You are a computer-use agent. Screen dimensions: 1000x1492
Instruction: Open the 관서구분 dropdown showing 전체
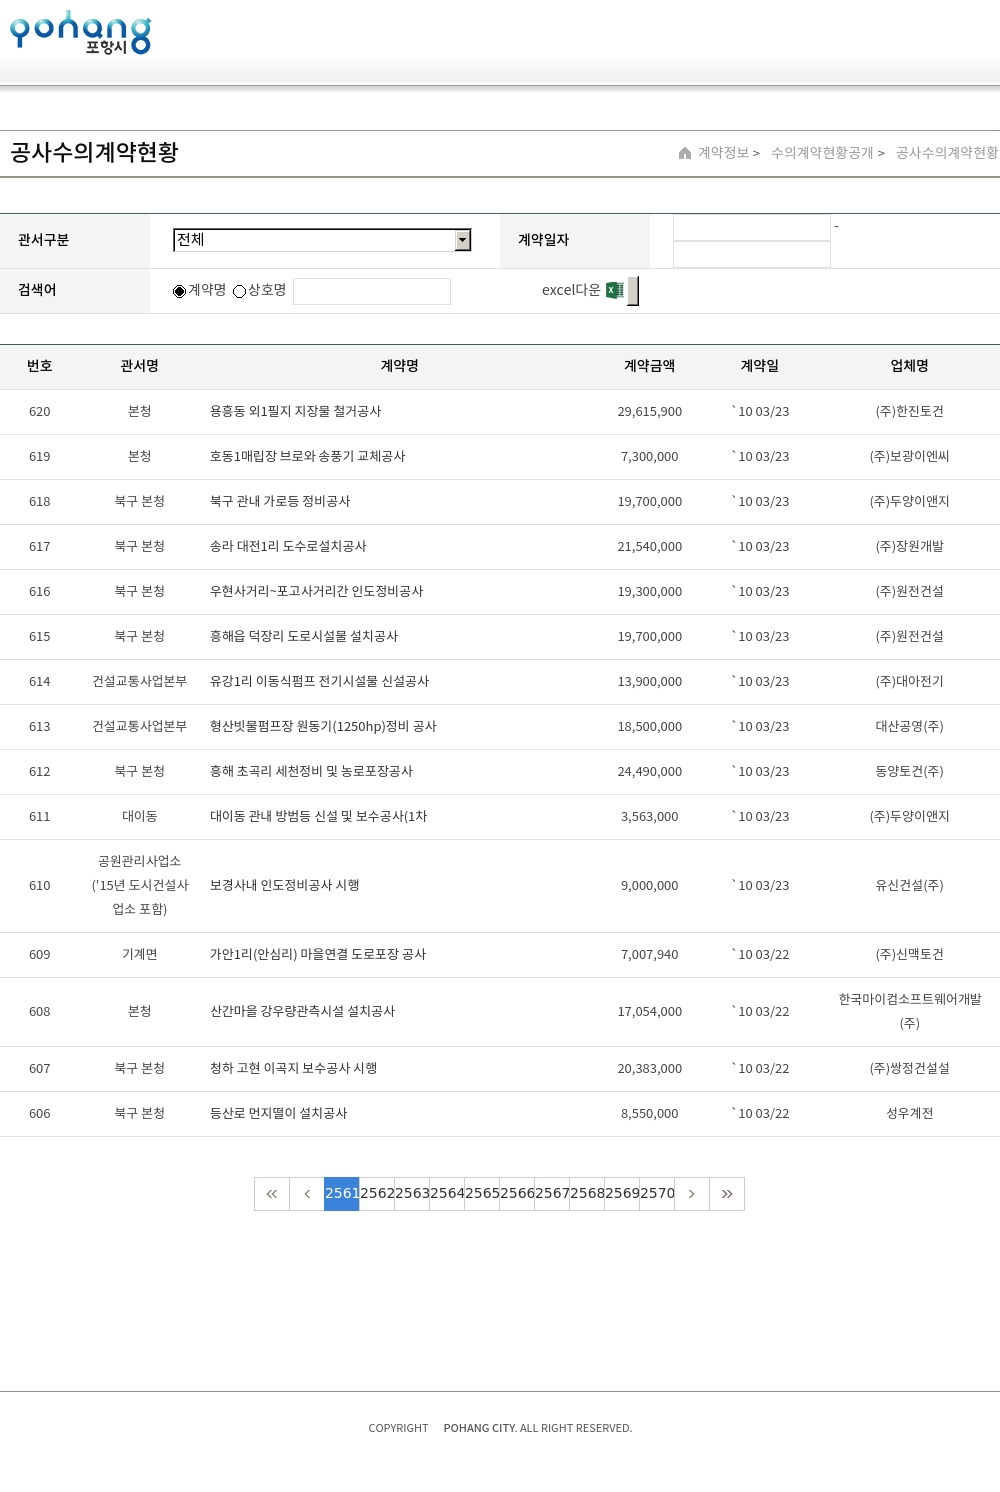pyautogui.click(x=314, y=240)
